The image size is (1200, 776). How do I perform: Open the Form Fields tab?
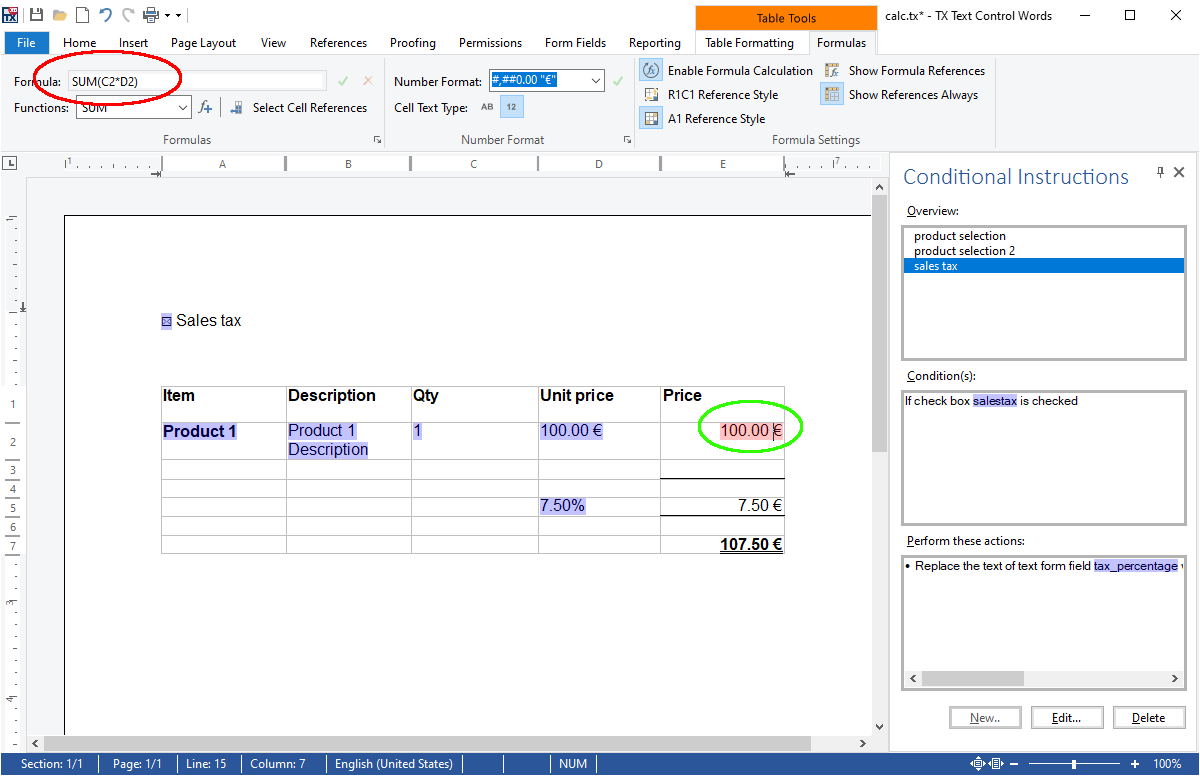(575, 43)
